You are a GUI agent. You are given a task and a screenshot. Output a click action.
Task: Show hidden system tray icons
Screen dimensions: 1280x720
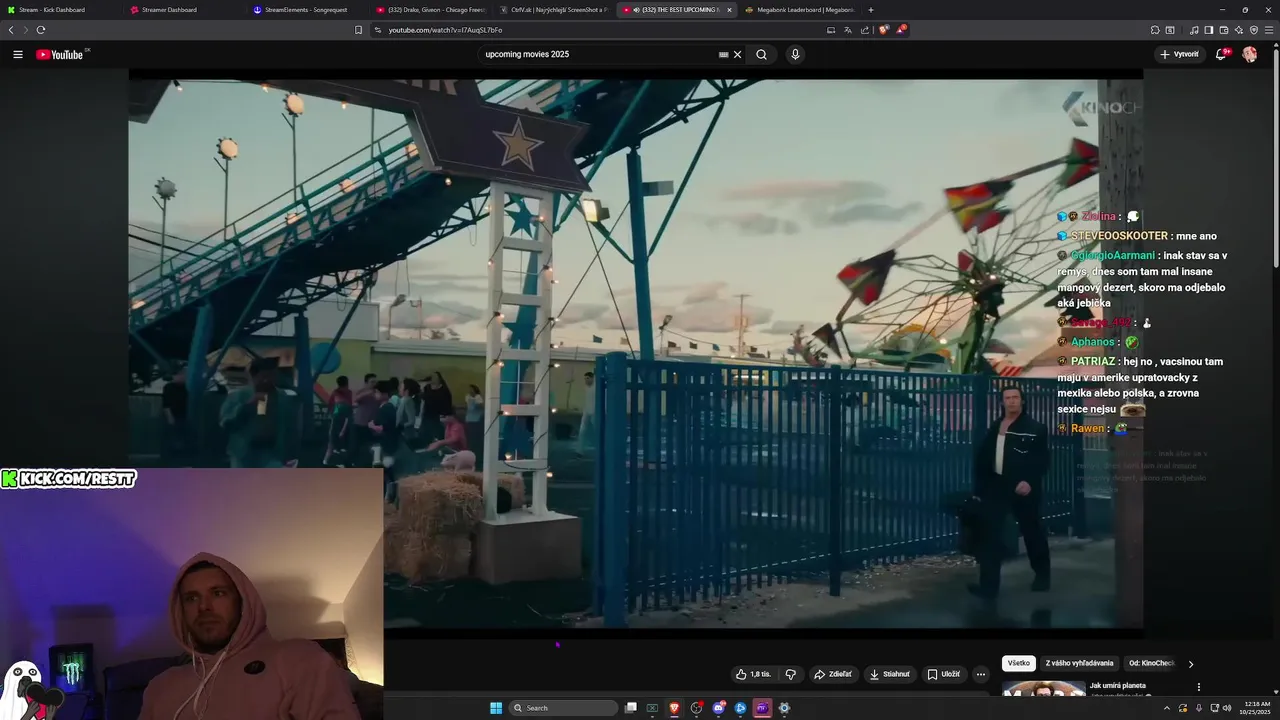(1166, 708)
